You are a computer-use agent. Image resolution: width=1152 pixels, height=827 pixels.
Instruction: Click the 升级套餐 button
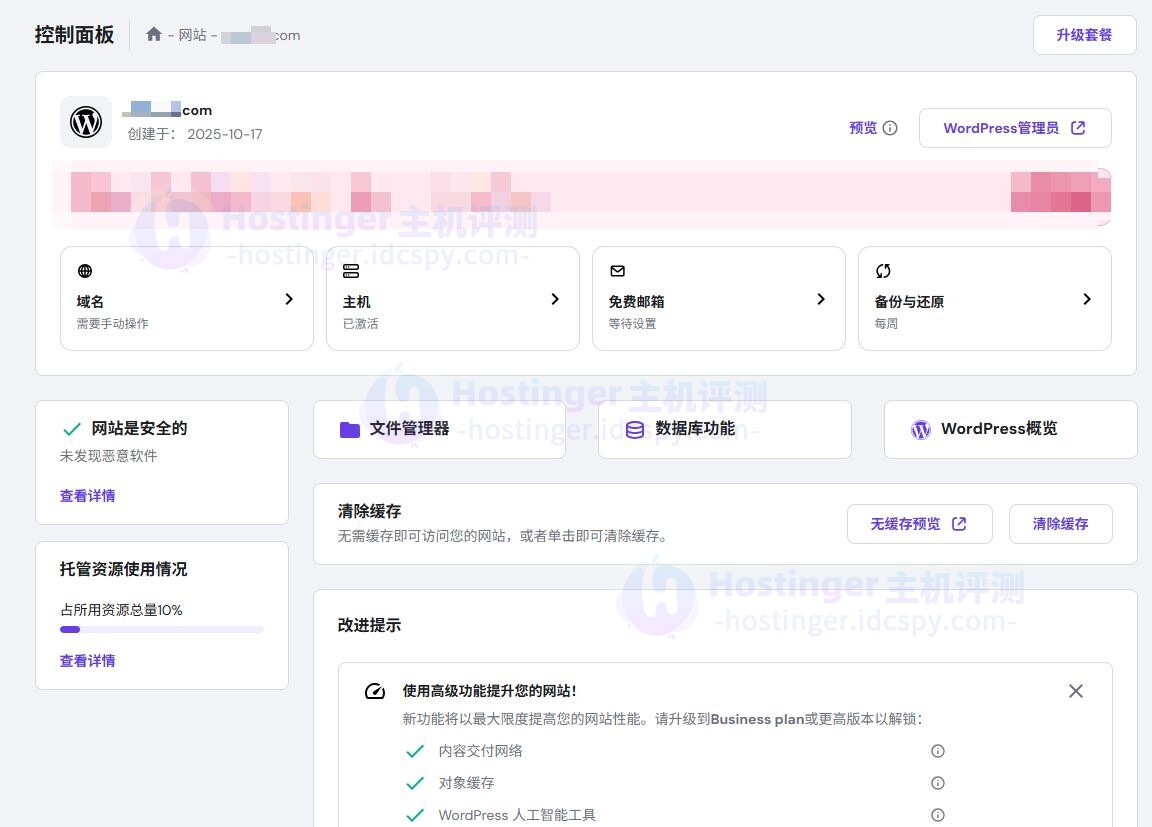[1084, 34]
